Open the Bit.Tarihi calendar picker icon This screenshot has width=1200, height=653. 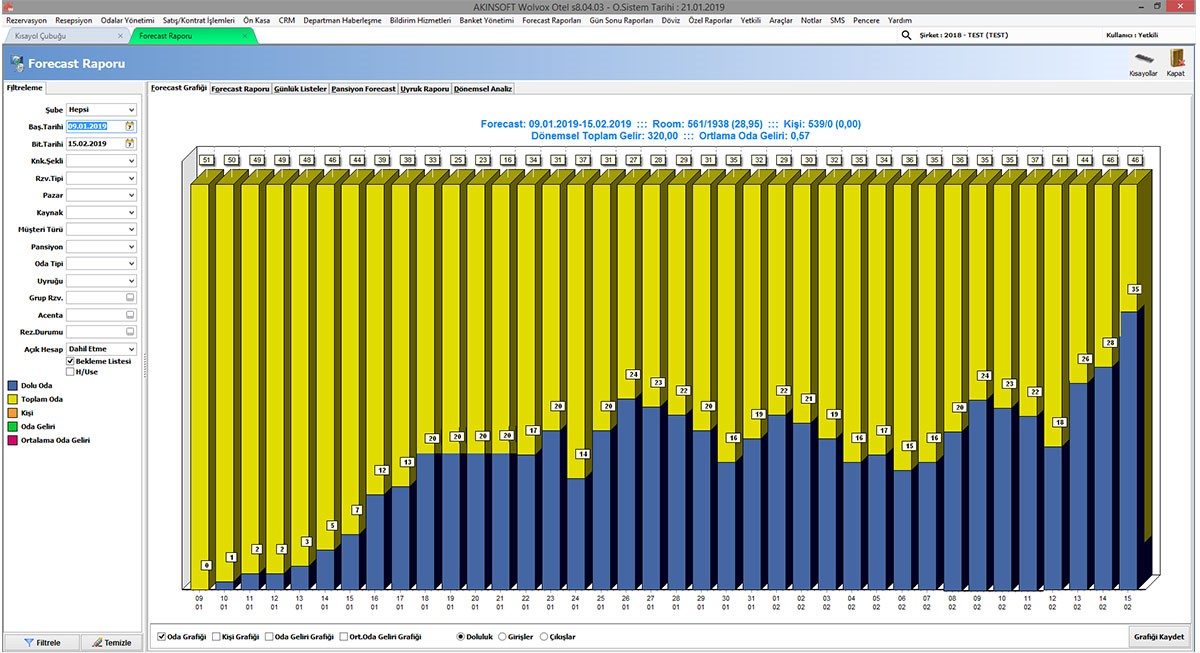130,144
